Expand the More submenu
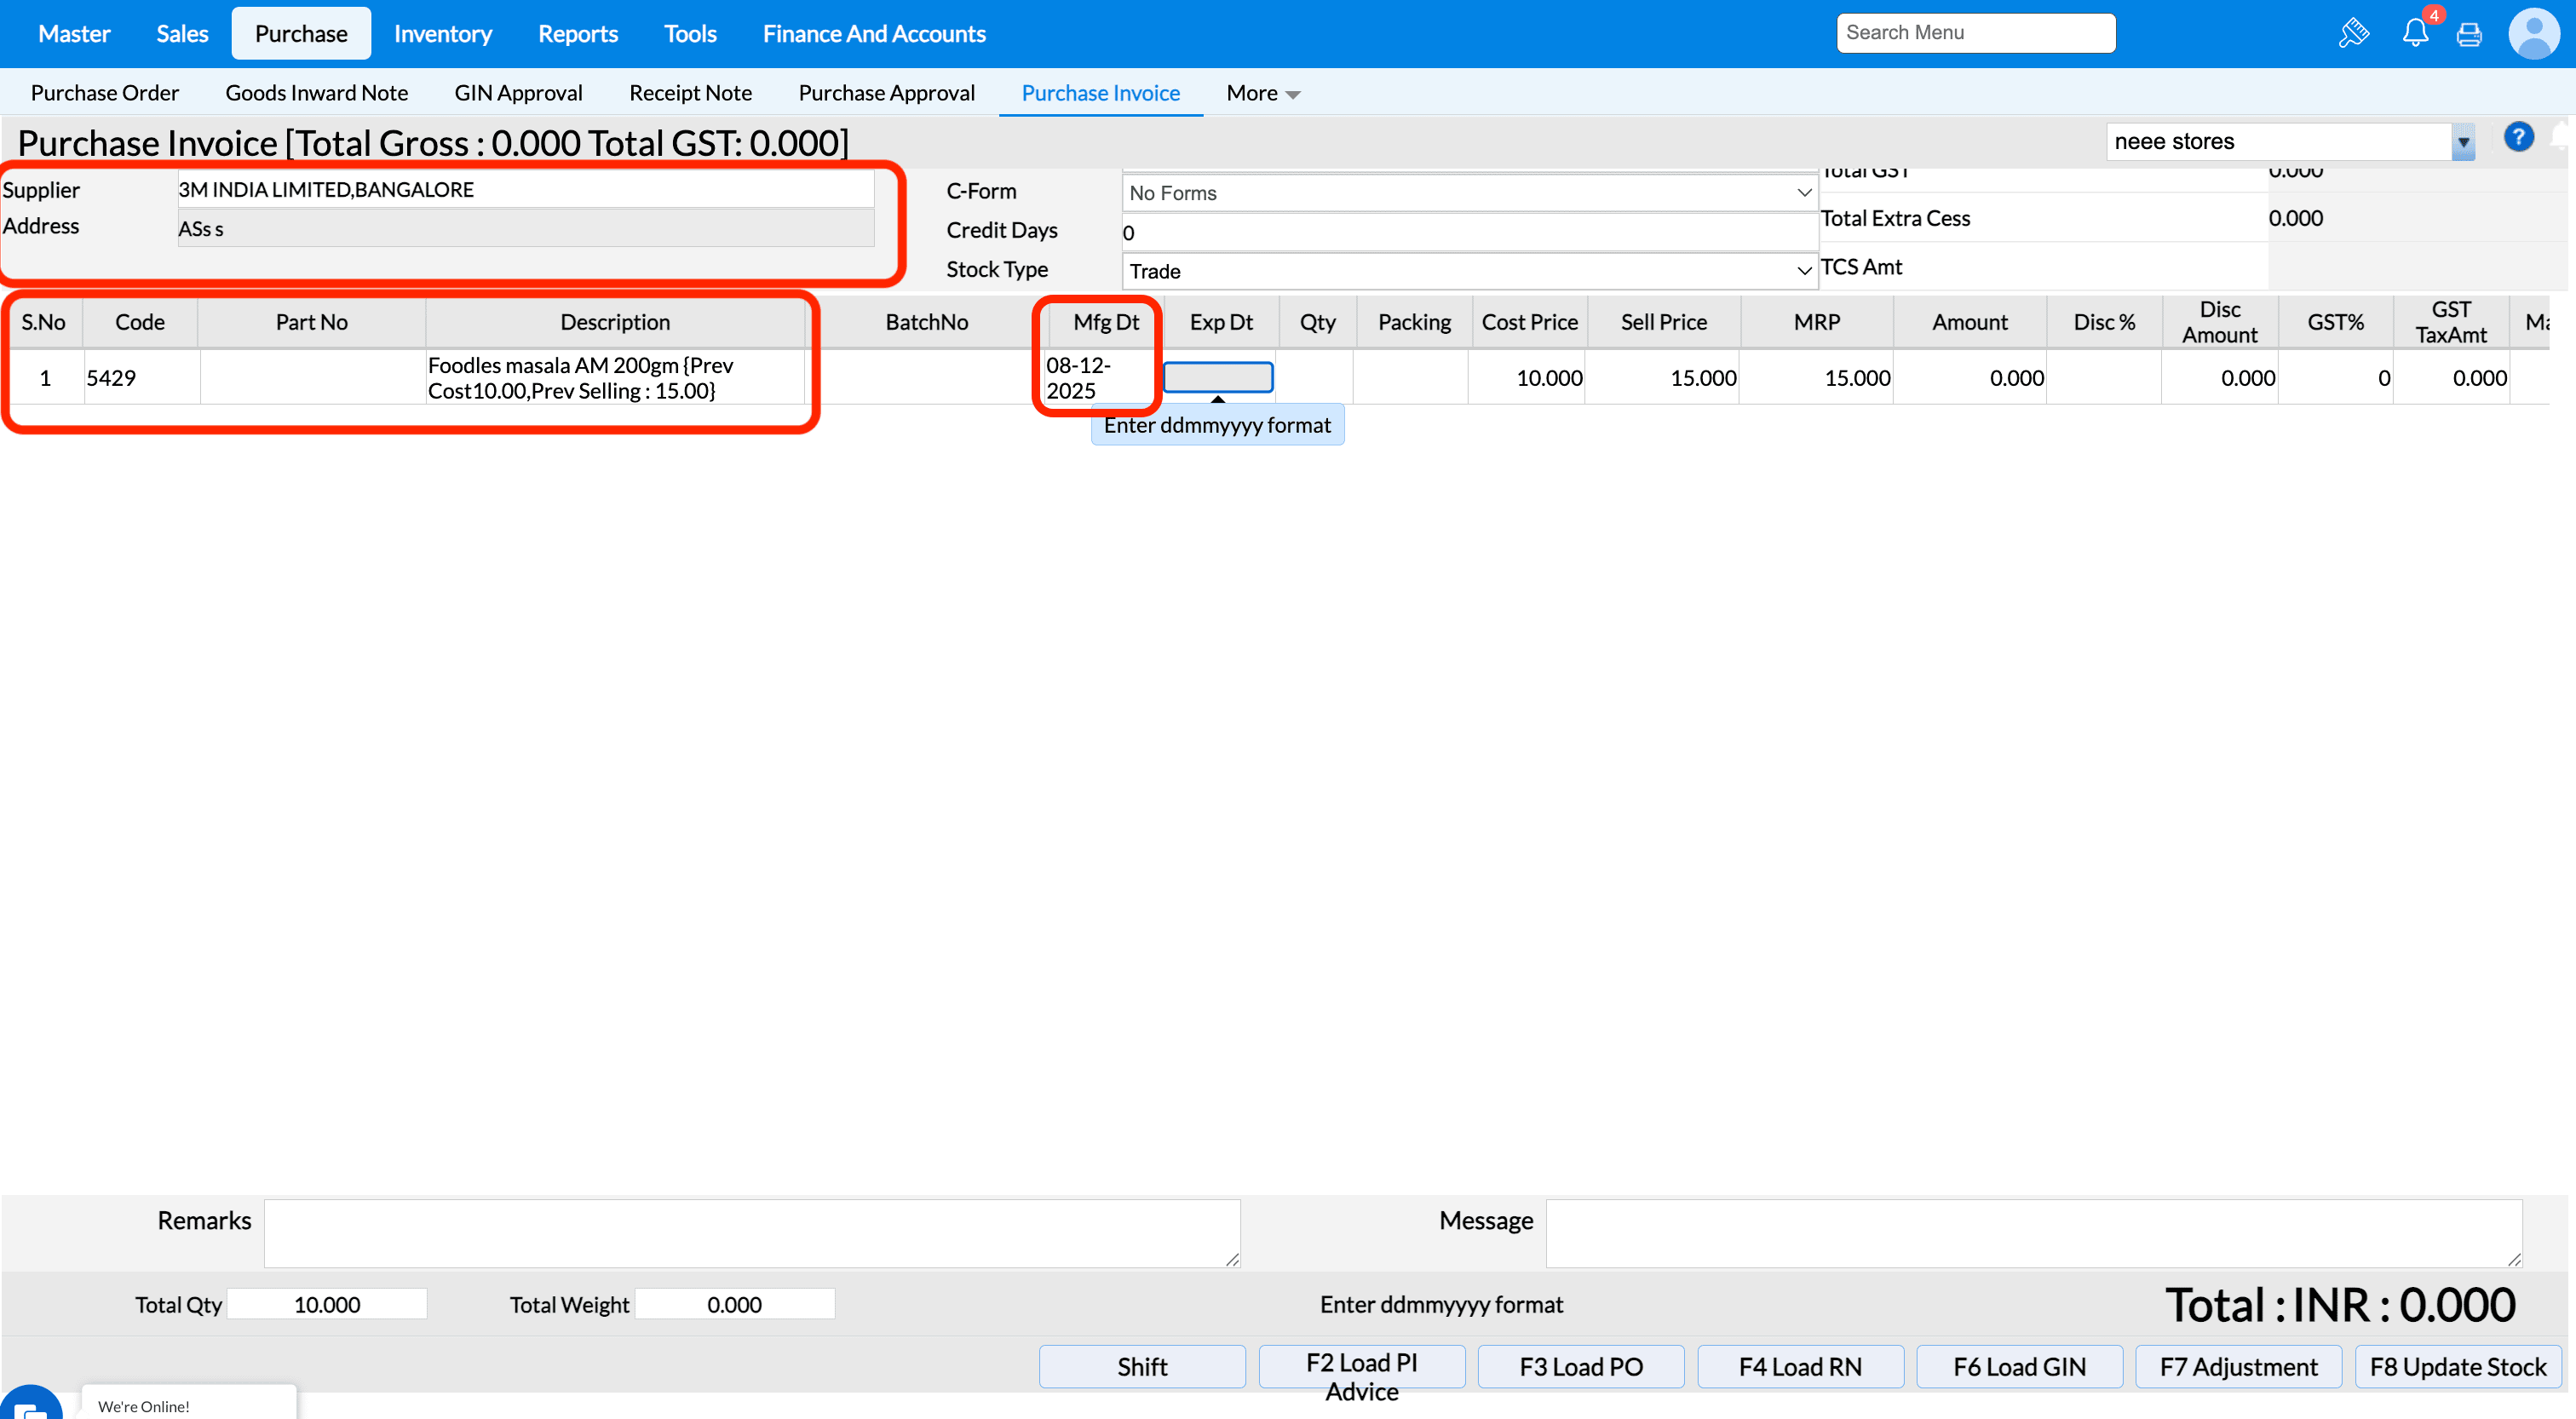This screenshot has width=2576, height=1419. (1262, 93)
